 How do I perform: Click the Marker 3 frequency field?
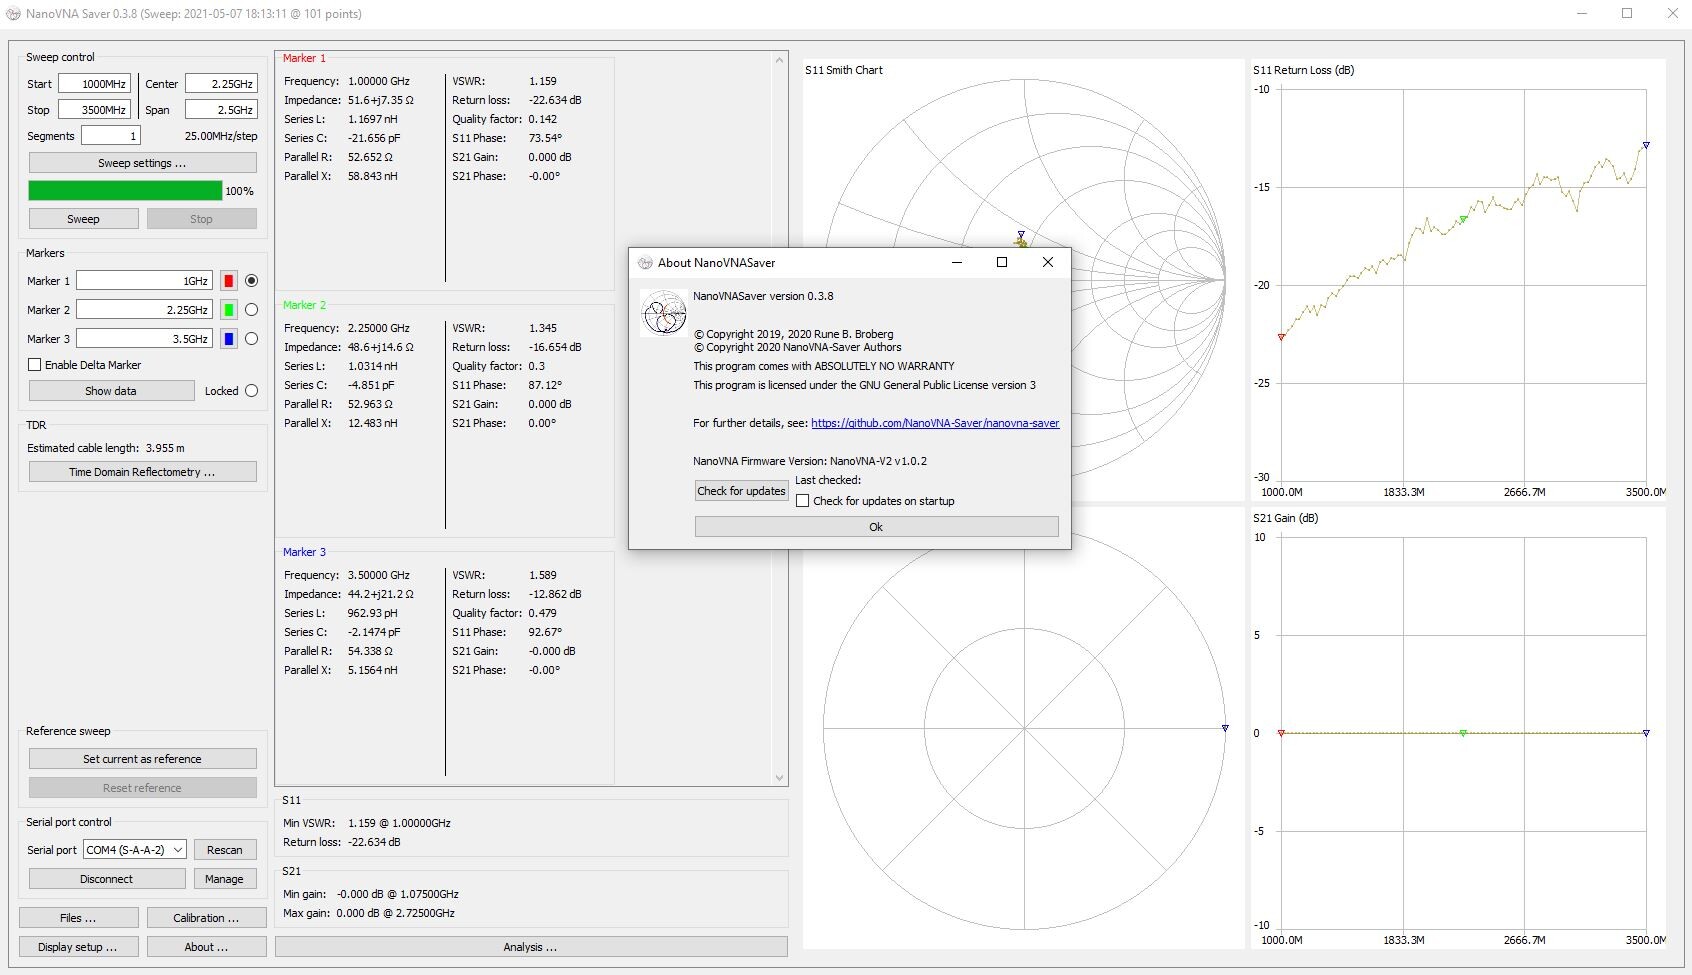[x=145, y=339]
